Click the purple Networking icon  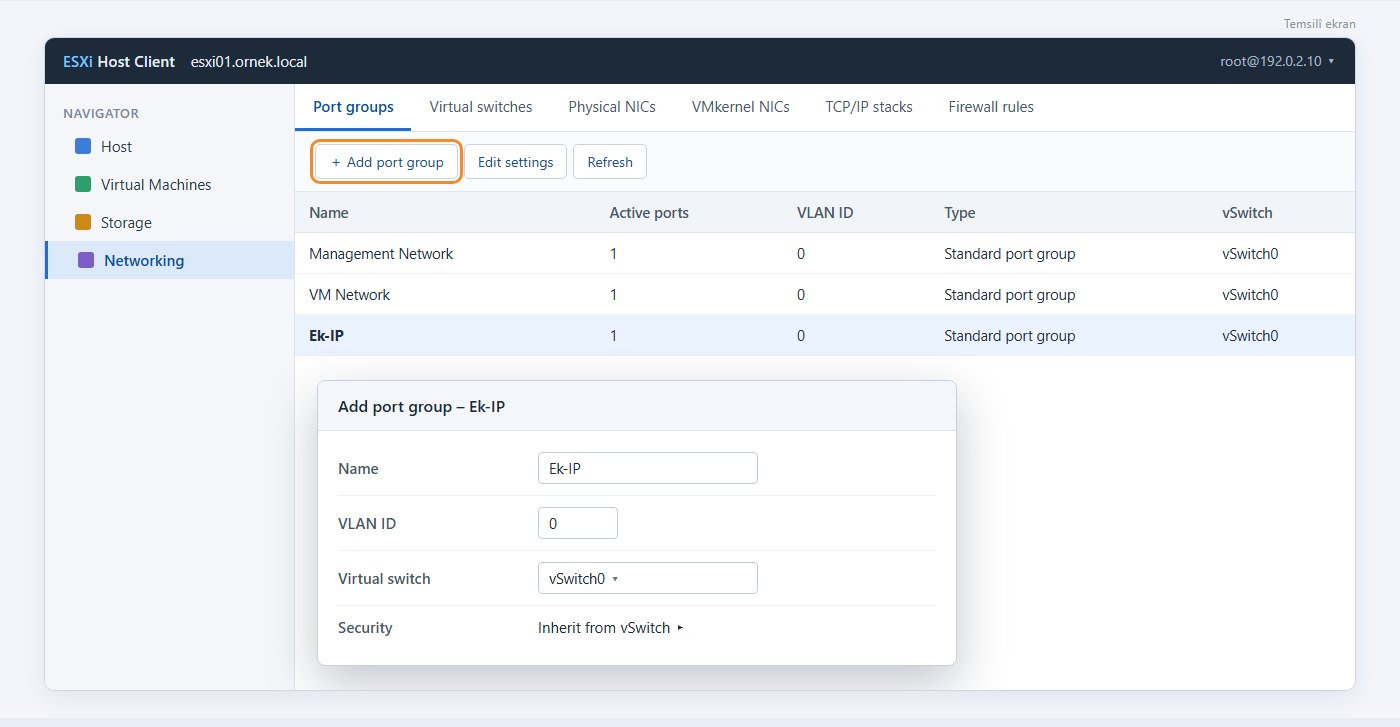pos(86,261)
